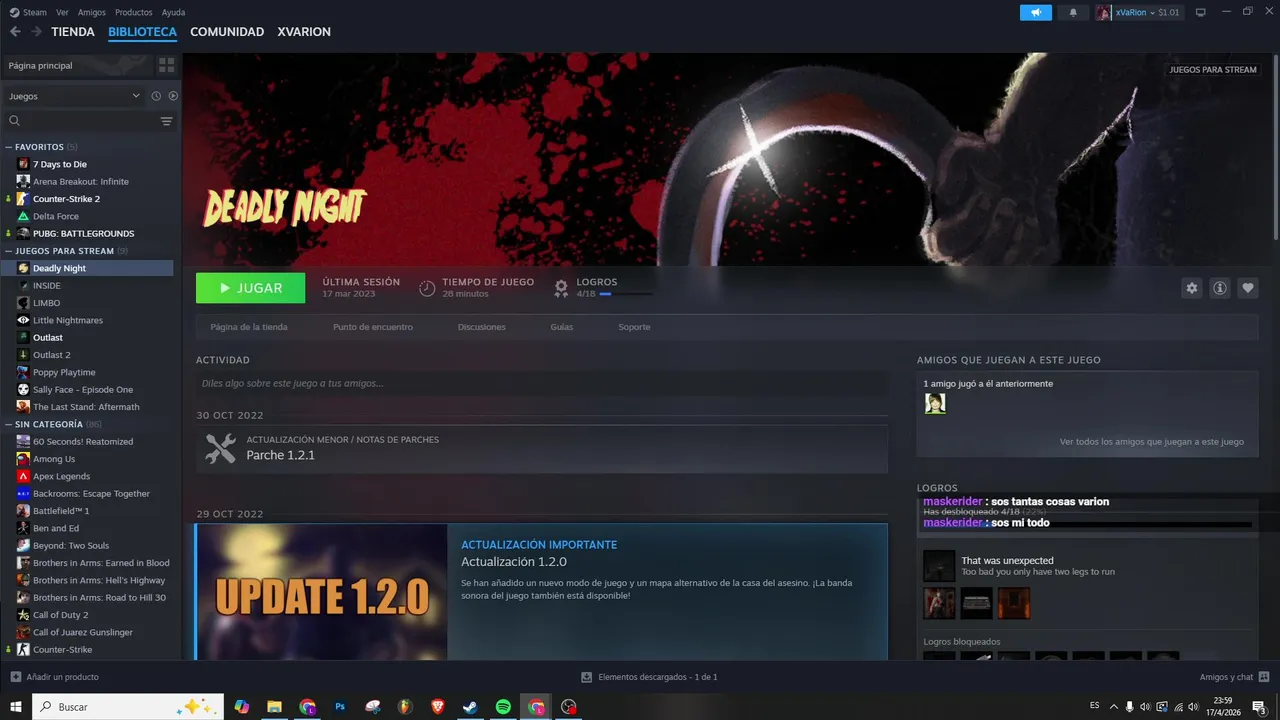Go to the COMUNIDAD tab

(227, 32)
